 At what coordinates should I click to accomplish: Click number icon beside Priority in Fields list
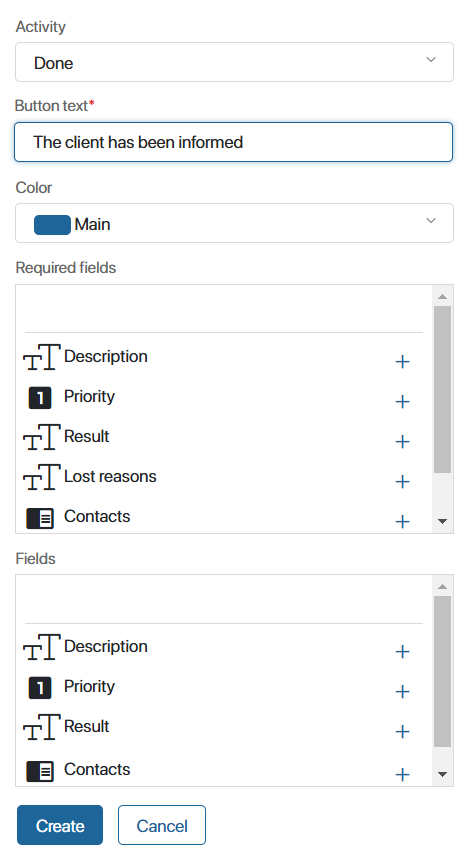[x=40, y=688]
